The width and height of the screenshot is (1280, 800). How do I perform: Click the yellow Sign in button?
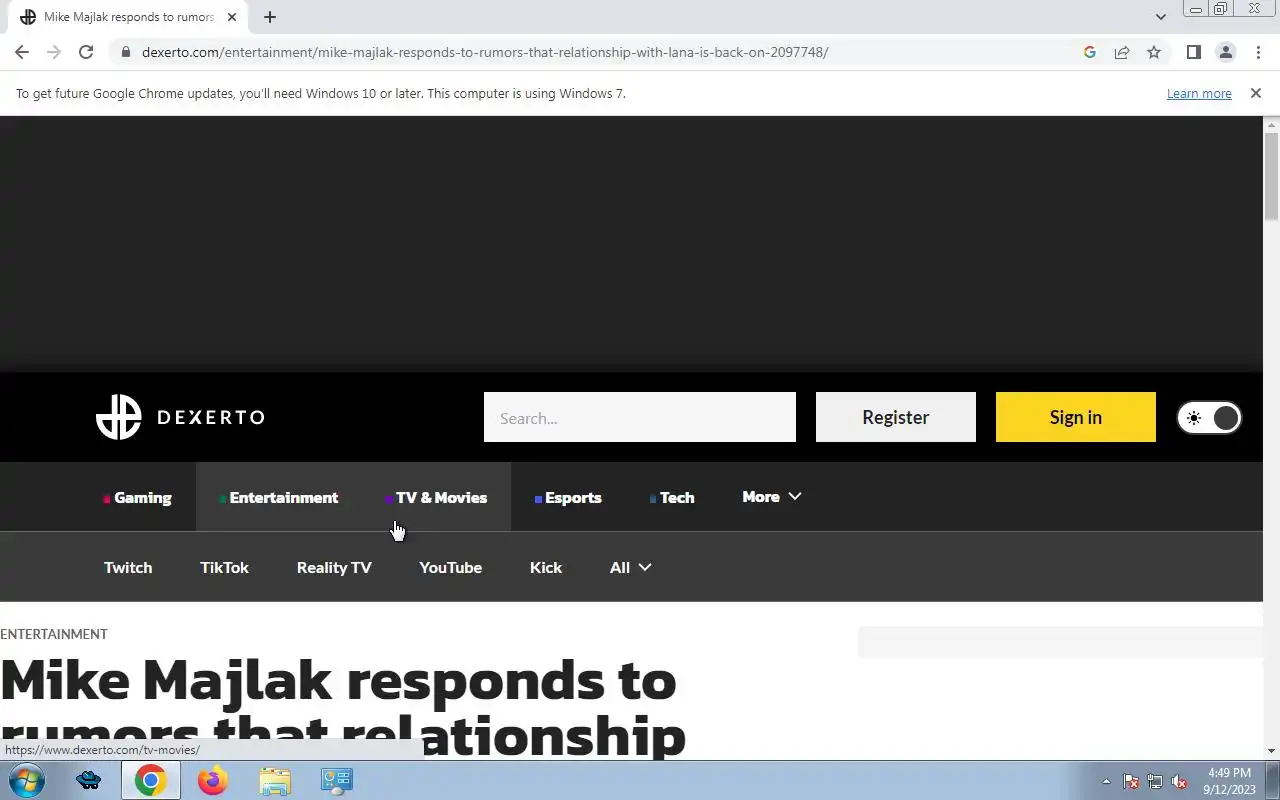[x=1076, y=417]
